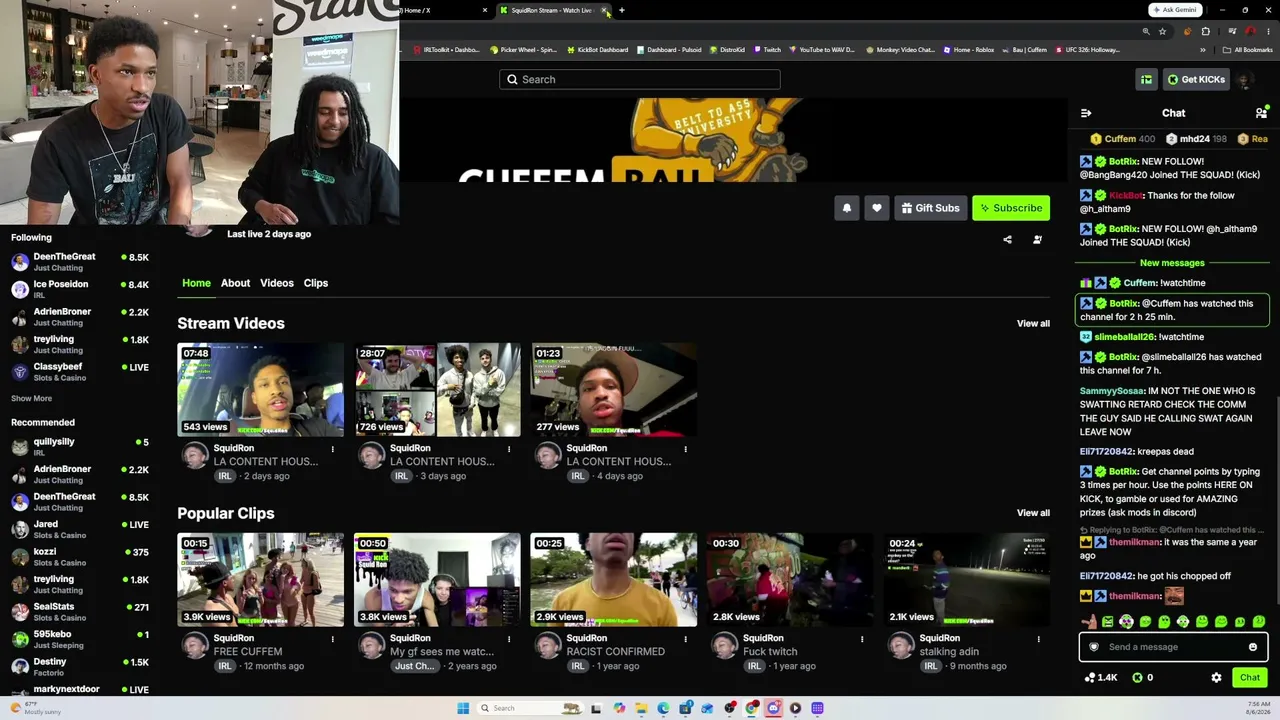The width and height of the screenshot is (1280, 720).
Task: Open options for 543 views stream video
Action: pos(332,448)
